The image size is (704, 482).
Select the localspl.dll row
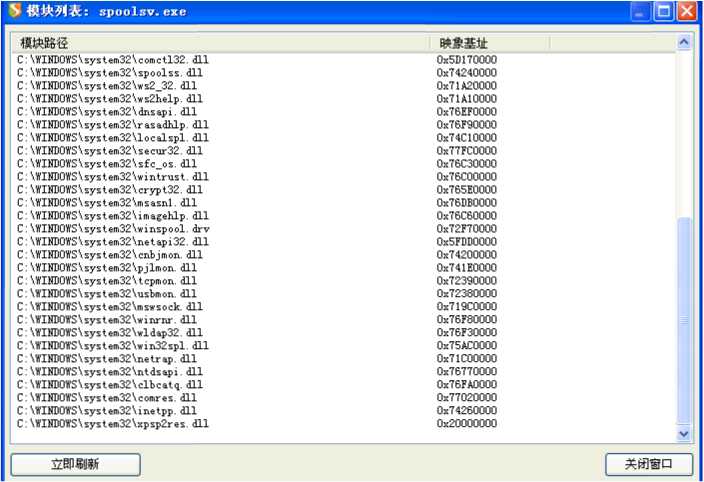pos(343,138)
